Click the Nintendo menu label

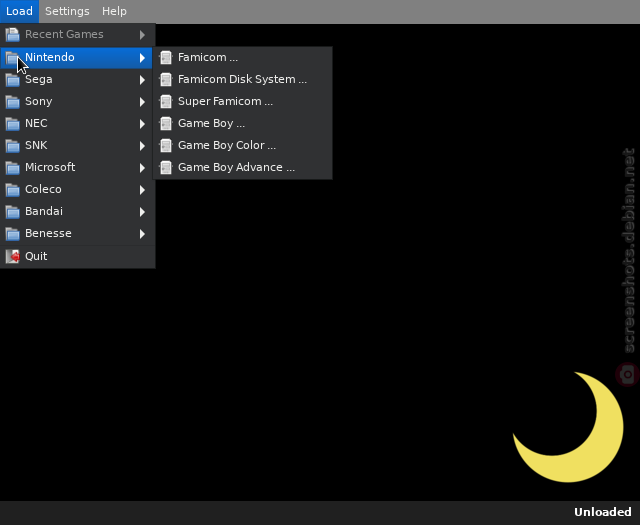[50, 57]
